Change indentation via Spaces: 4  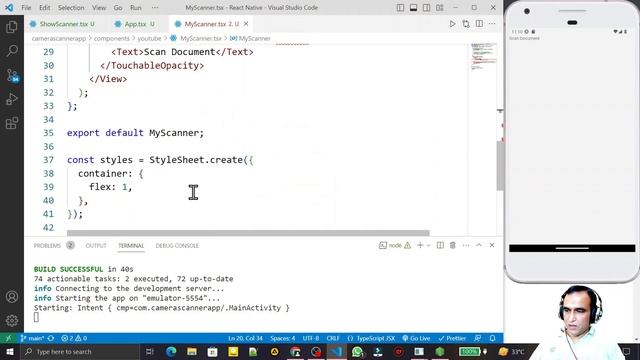282,338
